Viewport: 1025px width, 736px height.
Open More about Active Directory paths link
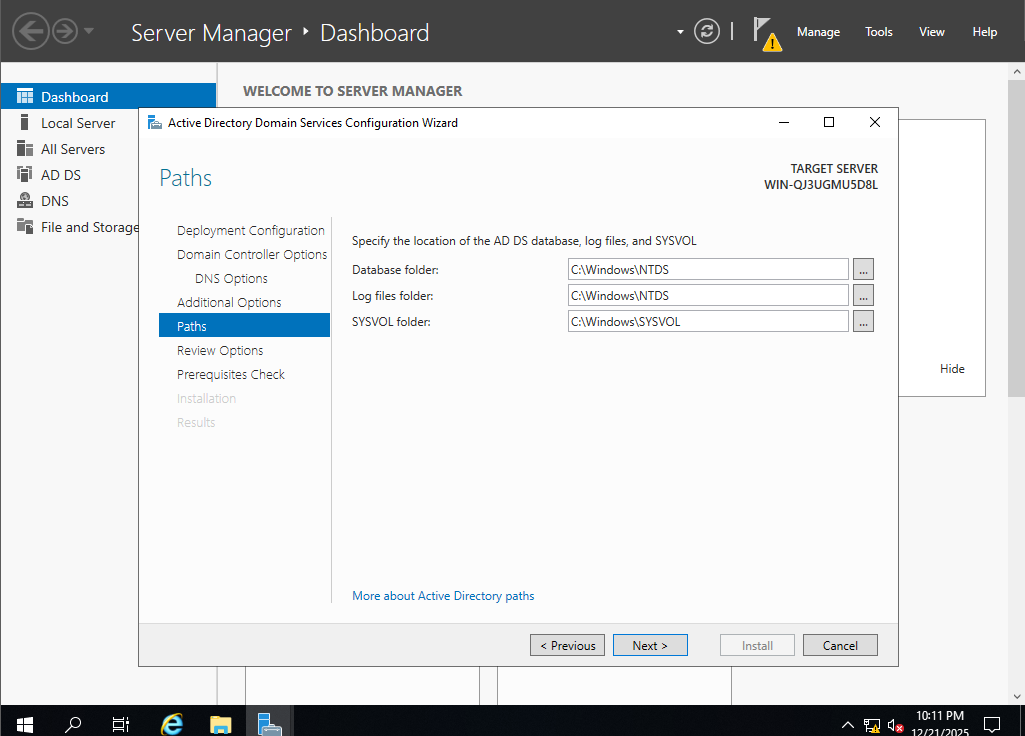443,595
